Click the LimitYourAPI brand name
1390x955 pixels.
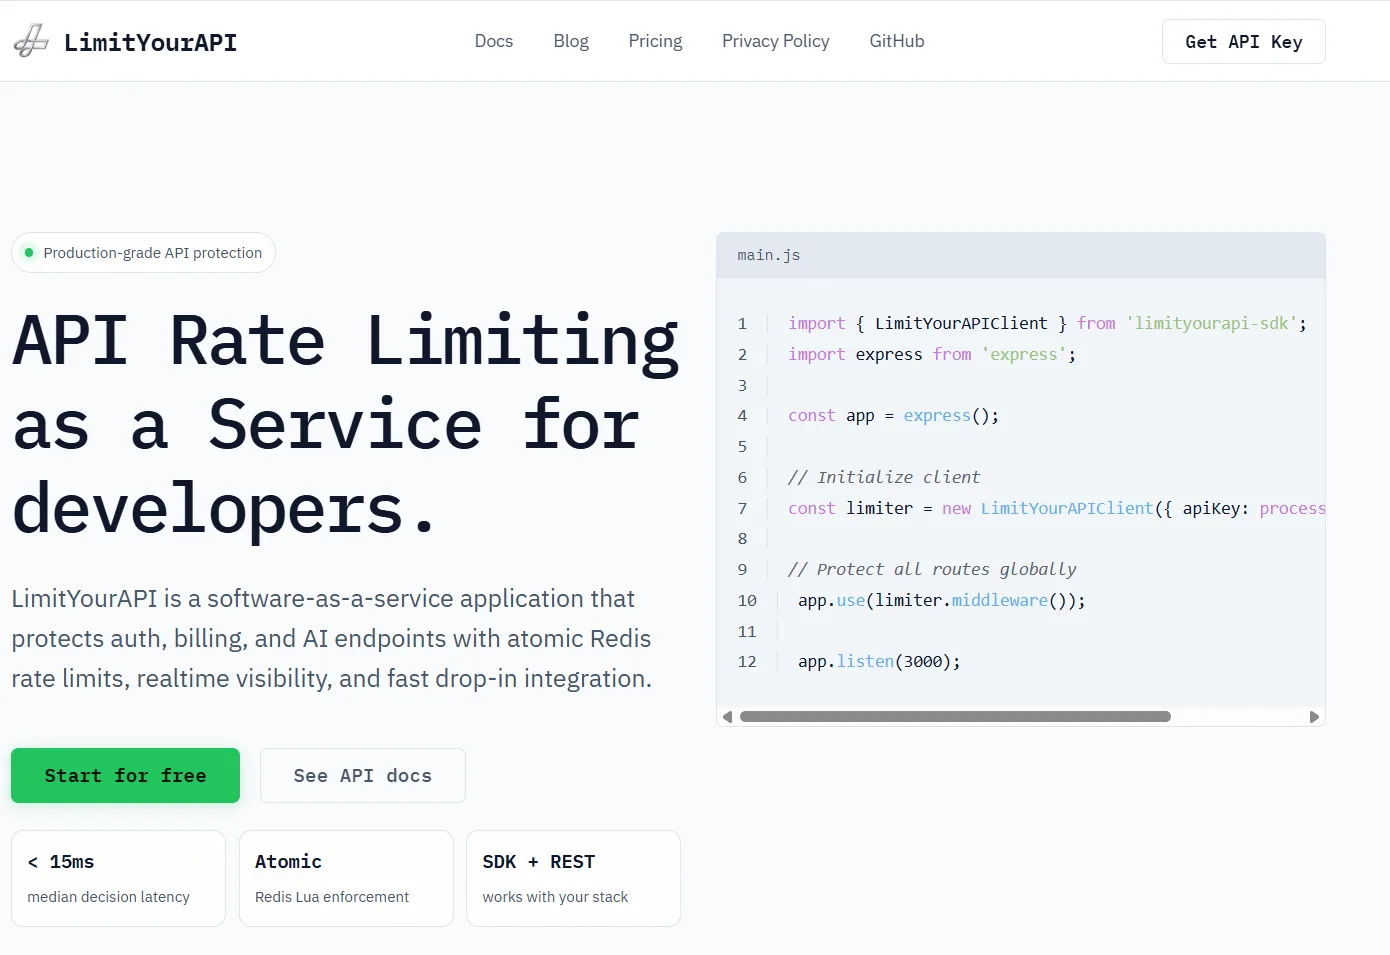(150, 42)
